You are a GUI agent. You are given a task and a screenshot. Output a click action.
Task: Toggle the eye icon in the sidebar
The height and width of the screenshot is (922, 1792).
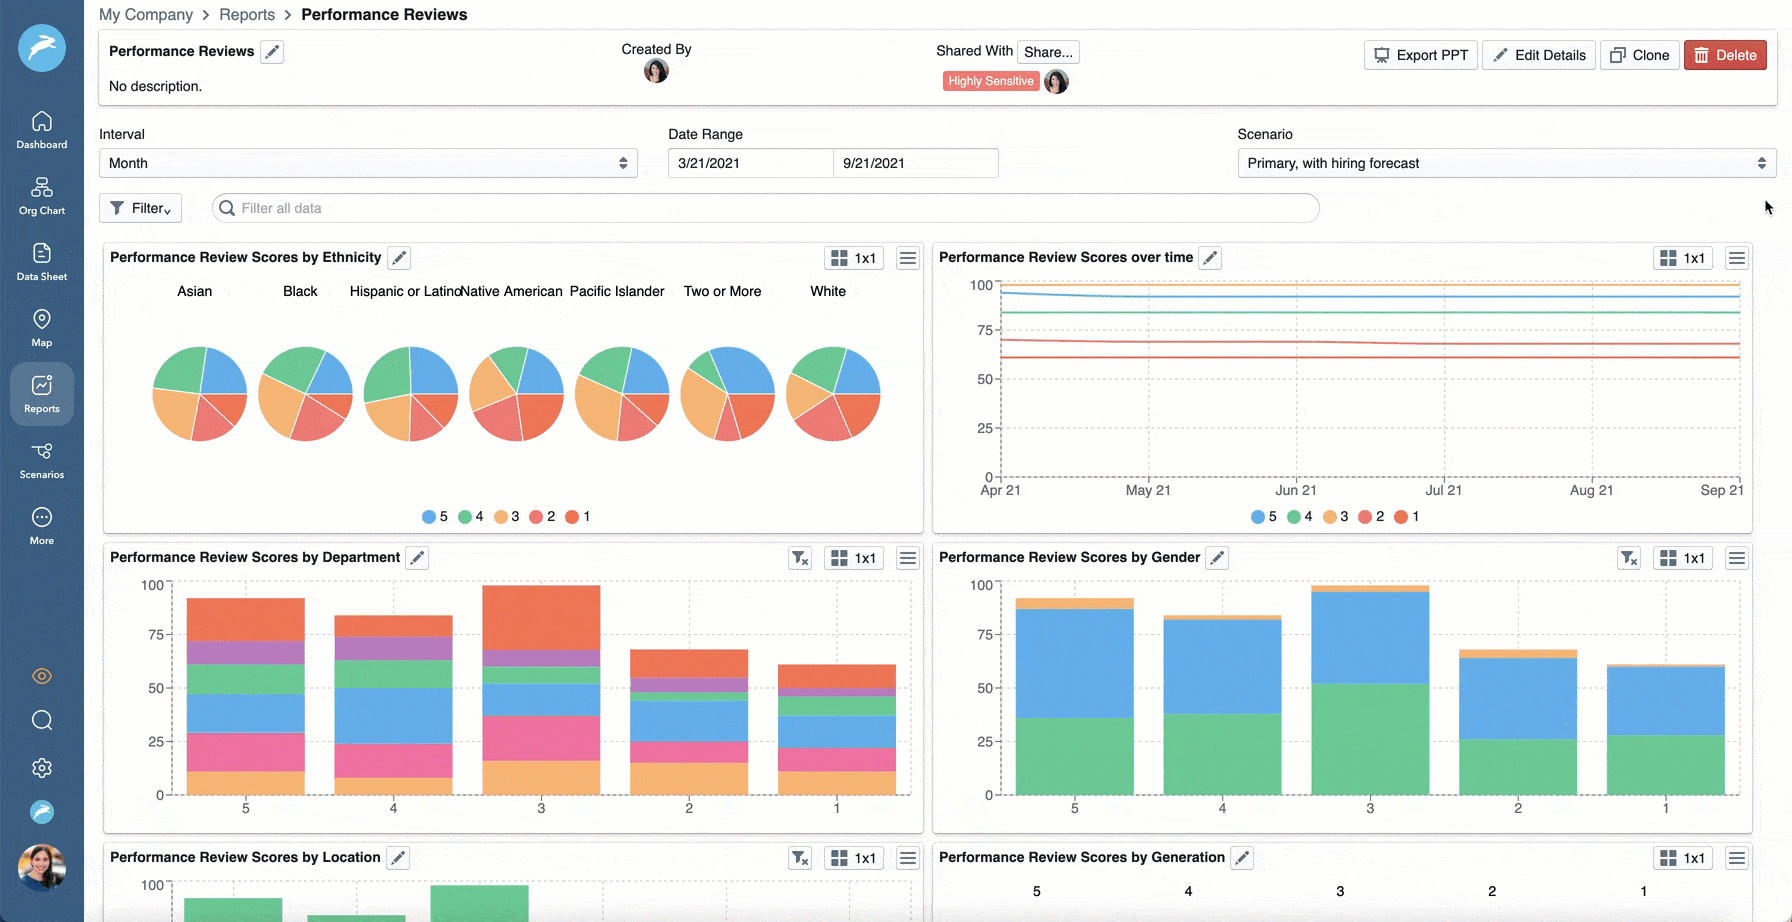[41, 676]
